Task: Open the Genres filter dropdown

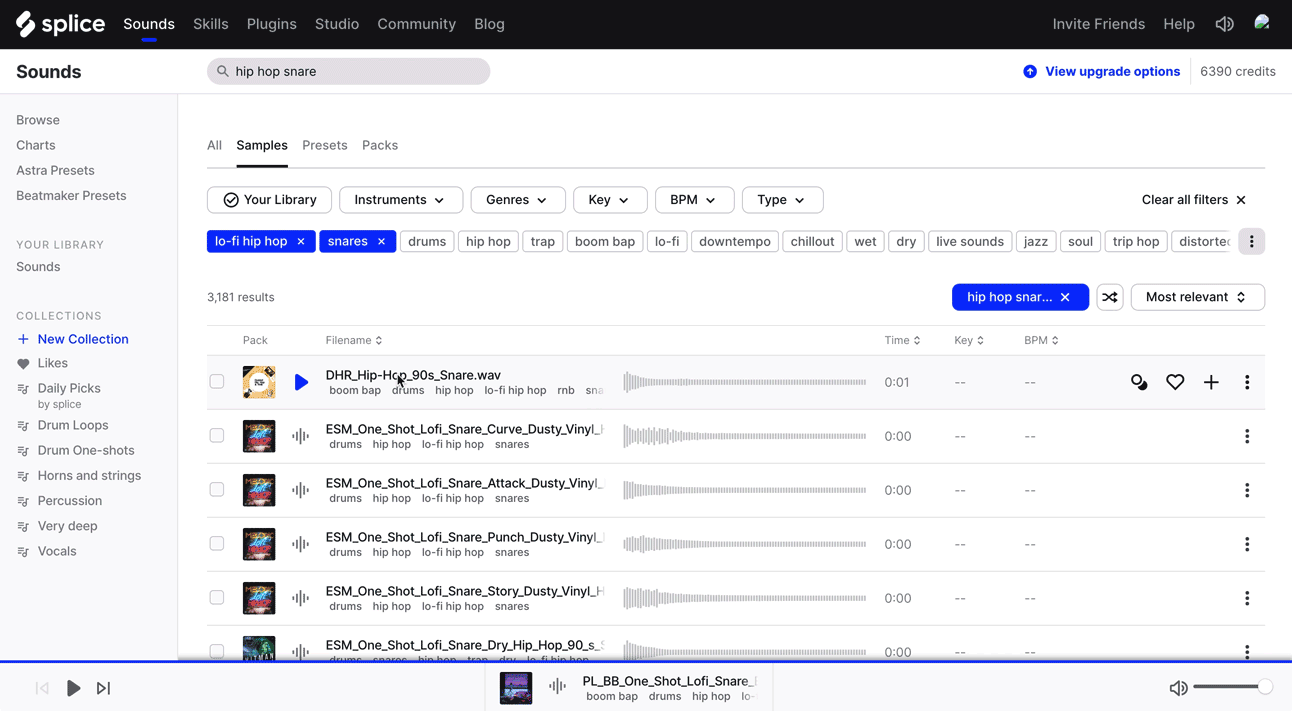Action: (x=517, y=200)
